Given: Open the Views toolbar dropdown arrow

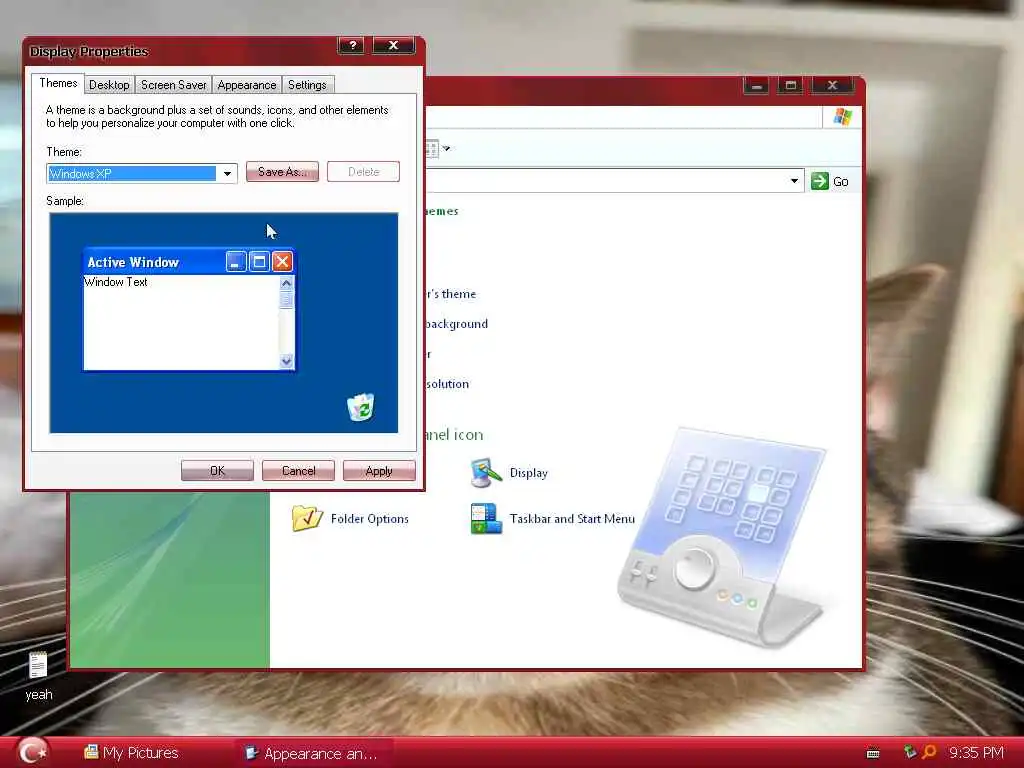Looking at the screenshot, I should 447,148.
